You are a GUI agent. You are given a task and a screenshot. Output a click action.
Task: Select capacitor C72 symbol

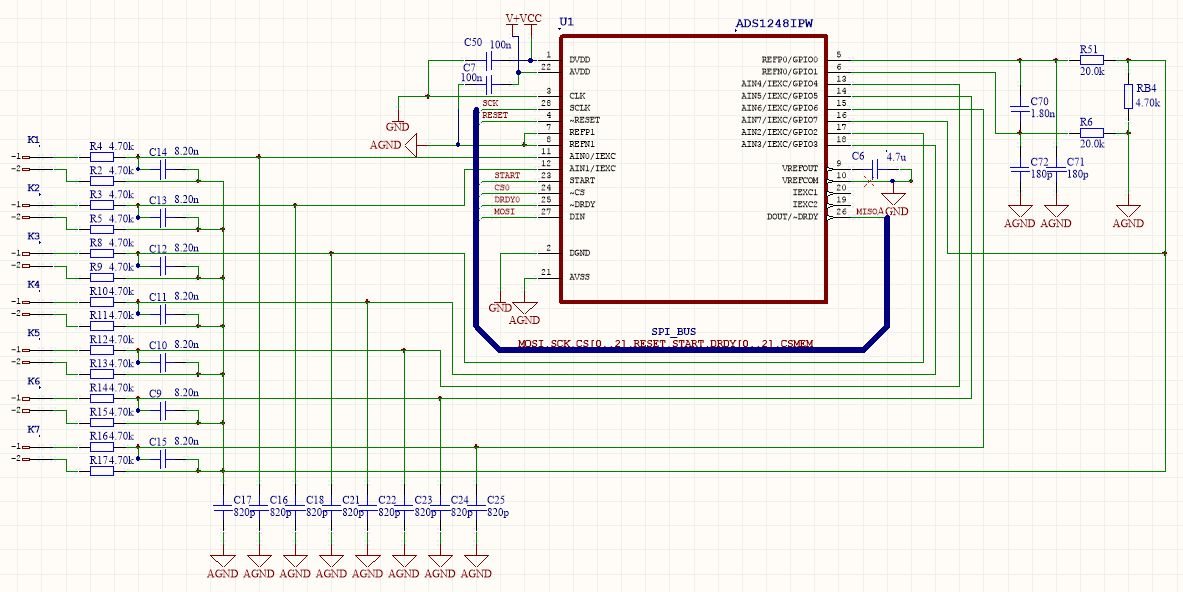[x=1019, y=169]
